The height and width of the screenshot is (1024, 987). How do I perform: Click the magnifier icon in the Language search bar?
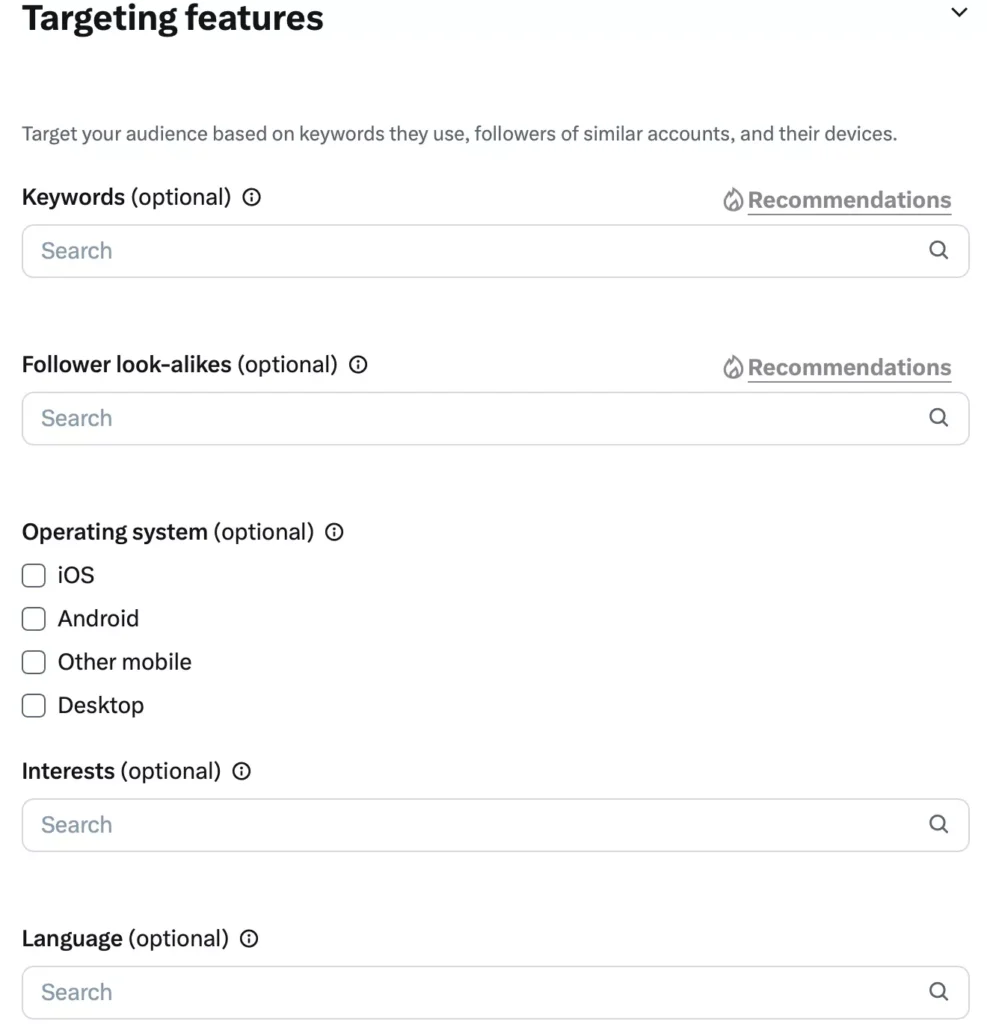tap(938, 991)
